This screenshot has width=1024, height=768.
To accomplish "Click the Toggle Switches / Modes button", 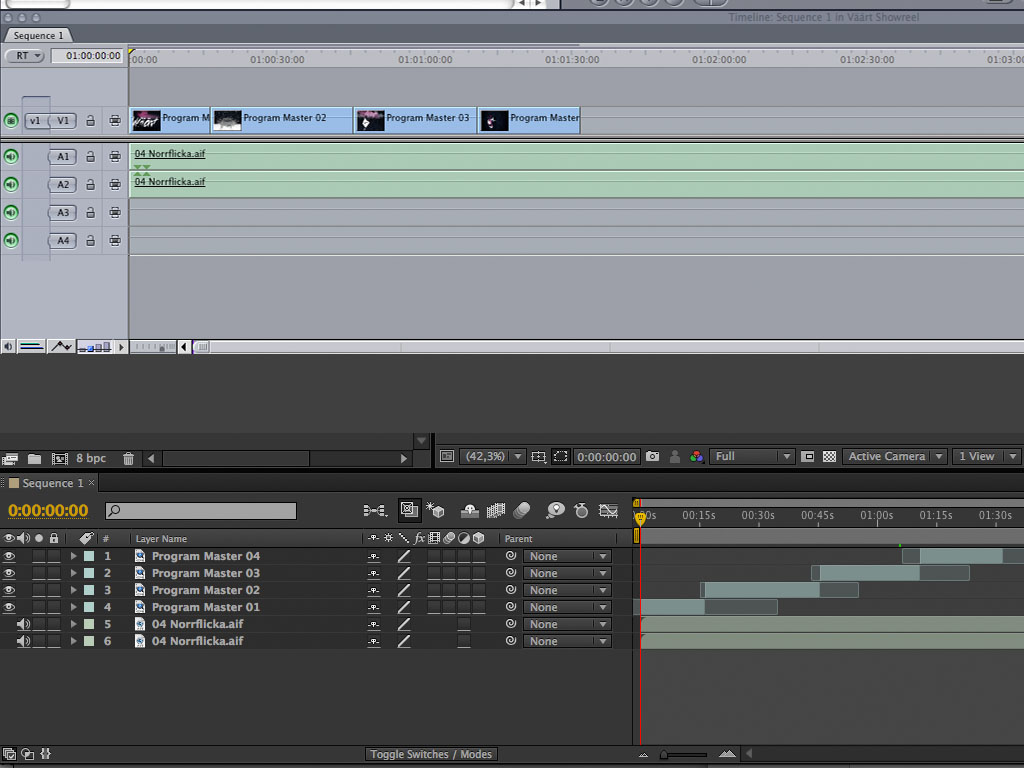I will (x=431, y=755).
